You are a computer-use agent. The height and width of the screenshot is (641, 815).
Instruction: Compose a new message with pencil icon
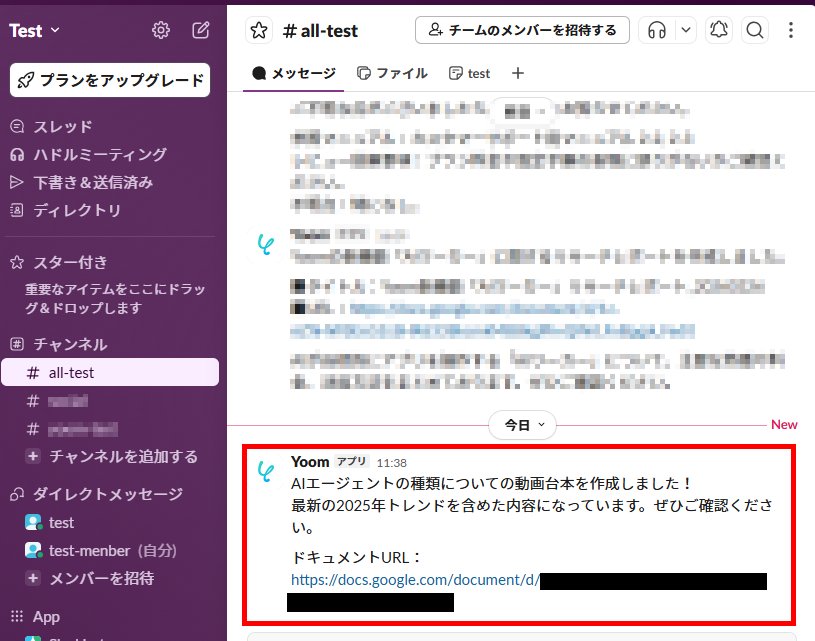201,30
